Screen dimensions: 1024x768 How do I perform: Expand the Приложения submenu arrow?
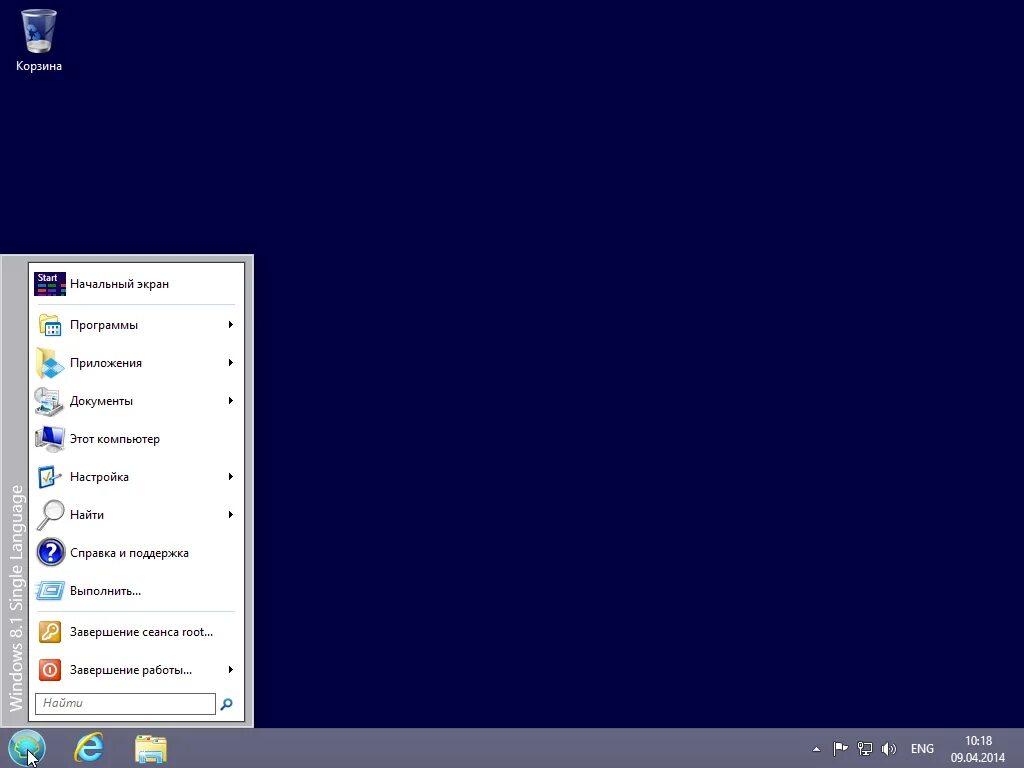coord(231,362)
